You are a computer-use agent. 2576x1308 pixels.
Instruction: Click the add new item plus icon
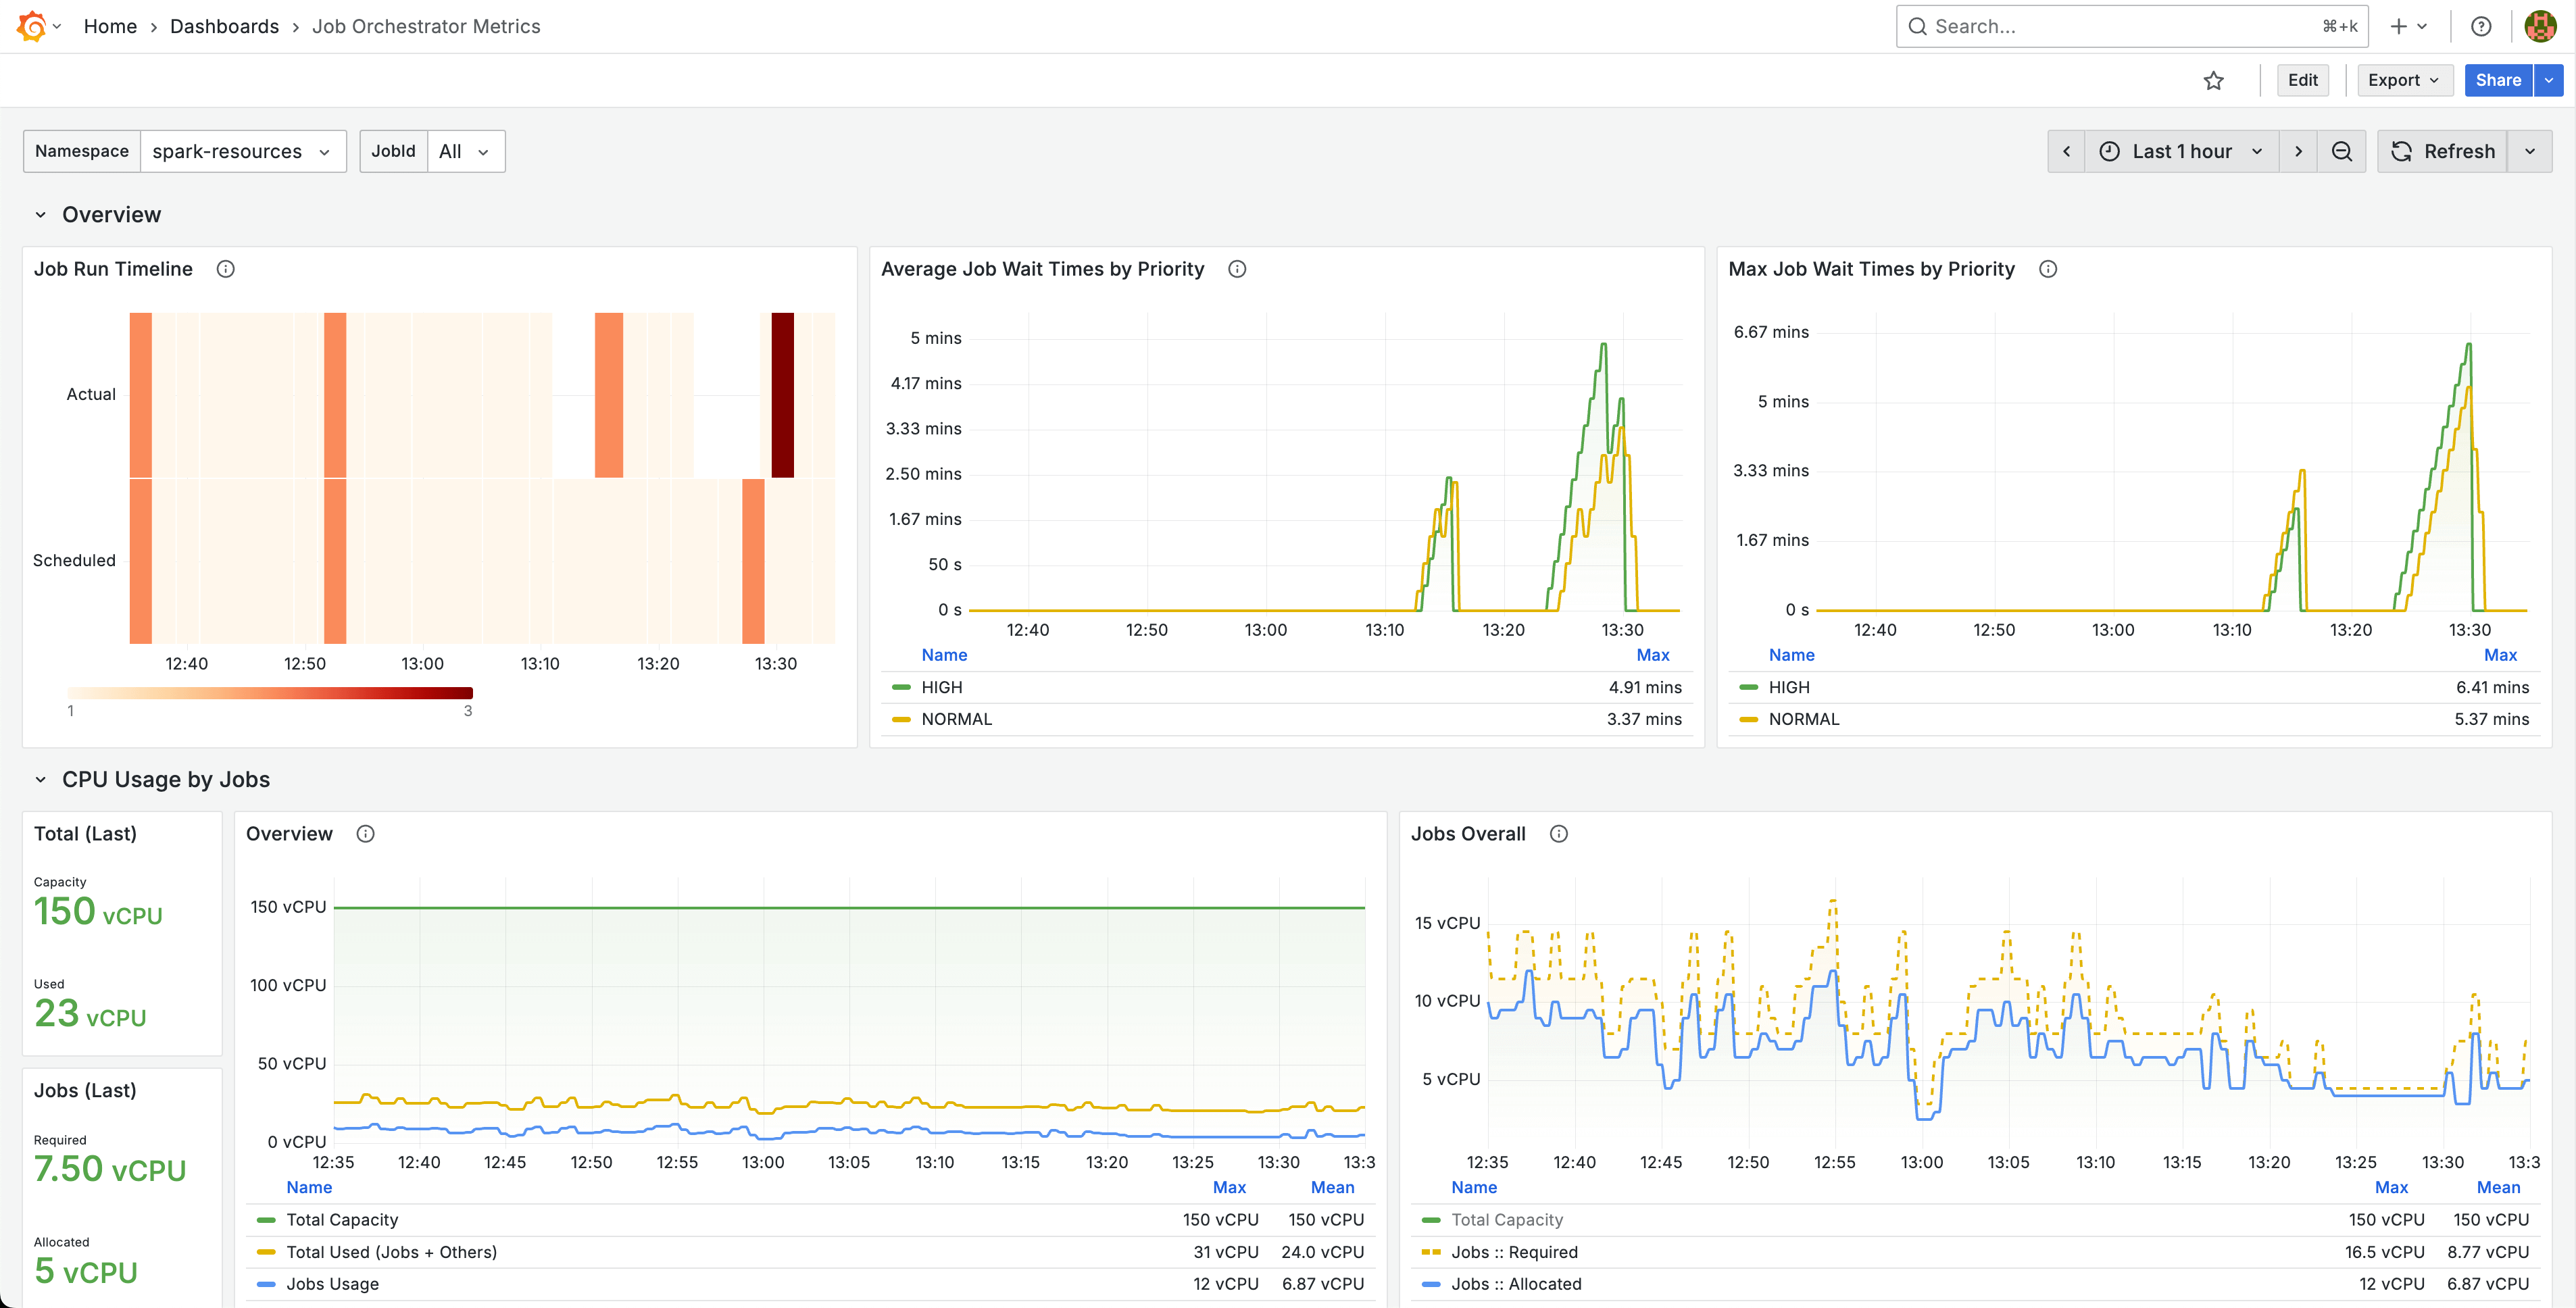point(2398,26)
